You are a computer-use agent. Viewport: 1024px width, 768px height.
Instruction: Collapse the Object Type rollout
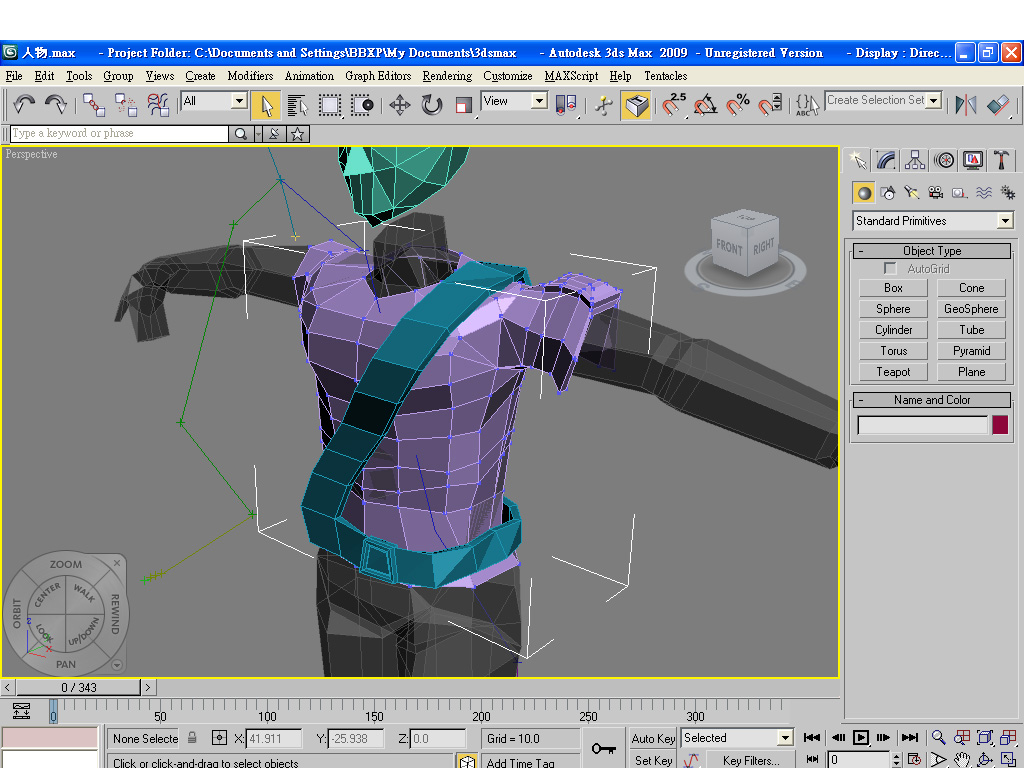(x=932, y=251)
